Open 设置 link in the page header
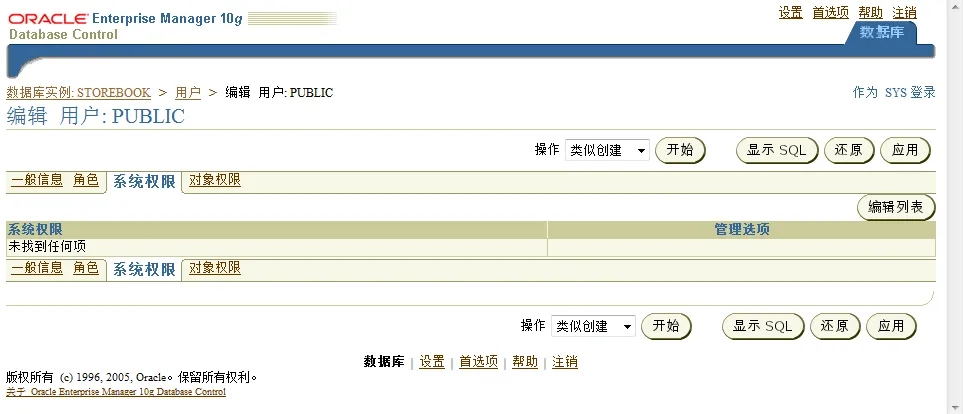The height and width of the screenshot is (414, 963). (790, 12)
